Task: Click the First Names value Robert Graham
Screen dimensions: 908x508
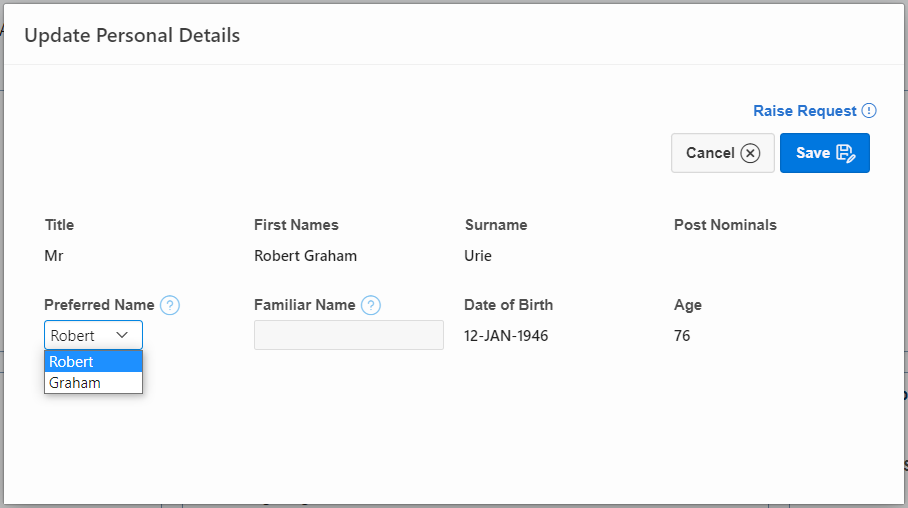Action: tap(305, 256)
